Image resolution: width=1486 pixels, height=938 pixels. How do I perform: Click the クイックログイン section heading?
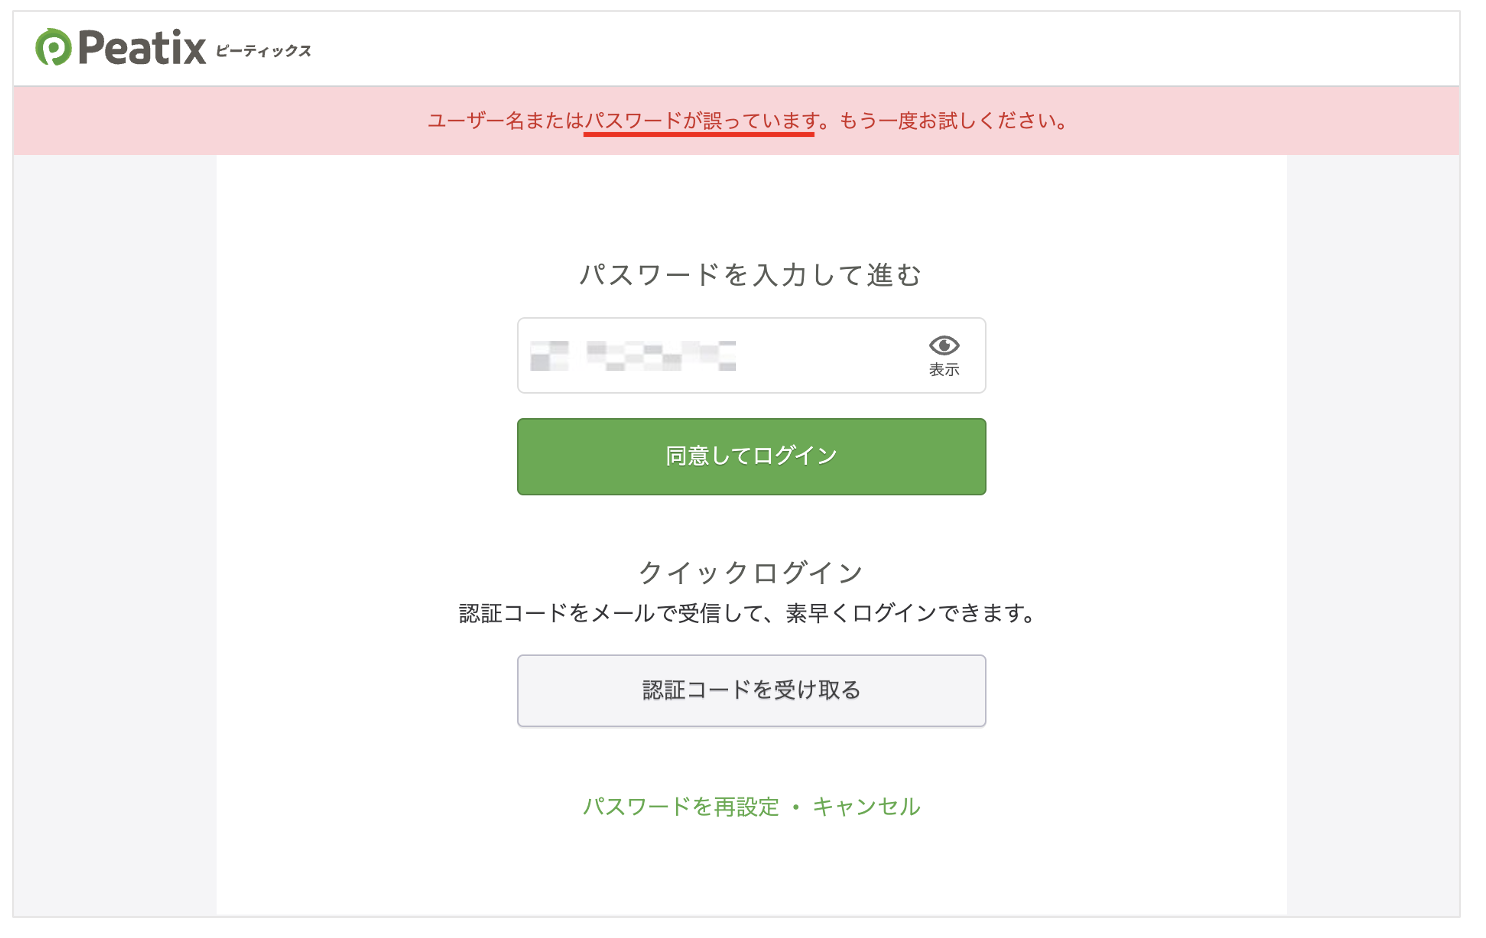[751, 573]
